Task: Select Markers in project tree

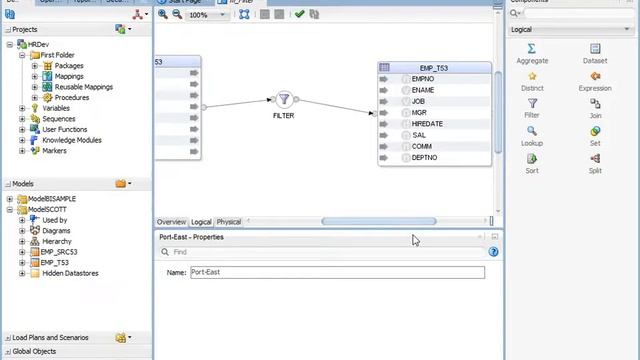Action: pos(54,151)
